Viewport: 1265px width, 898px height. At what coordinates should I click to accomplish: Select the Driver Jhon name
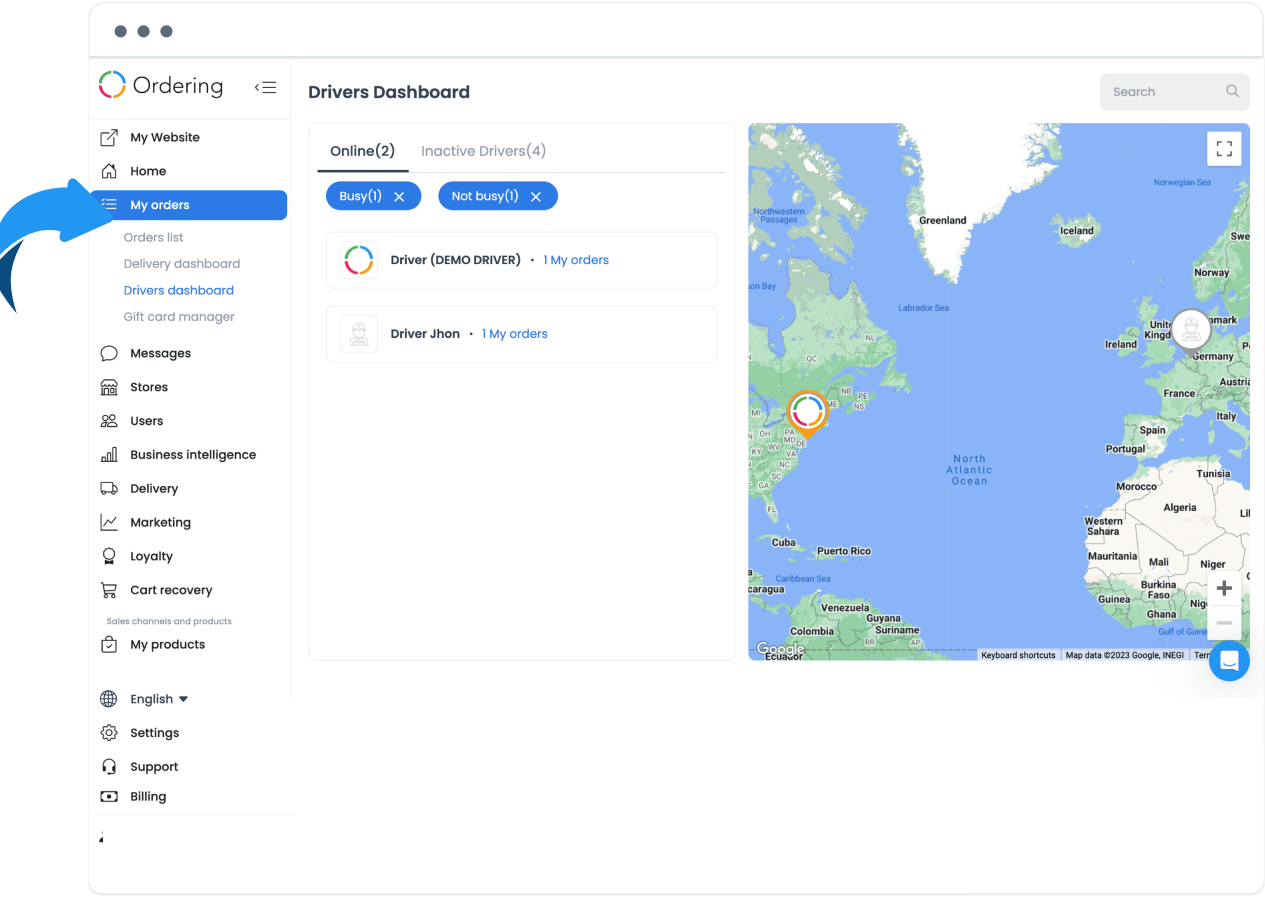point(425,334)
